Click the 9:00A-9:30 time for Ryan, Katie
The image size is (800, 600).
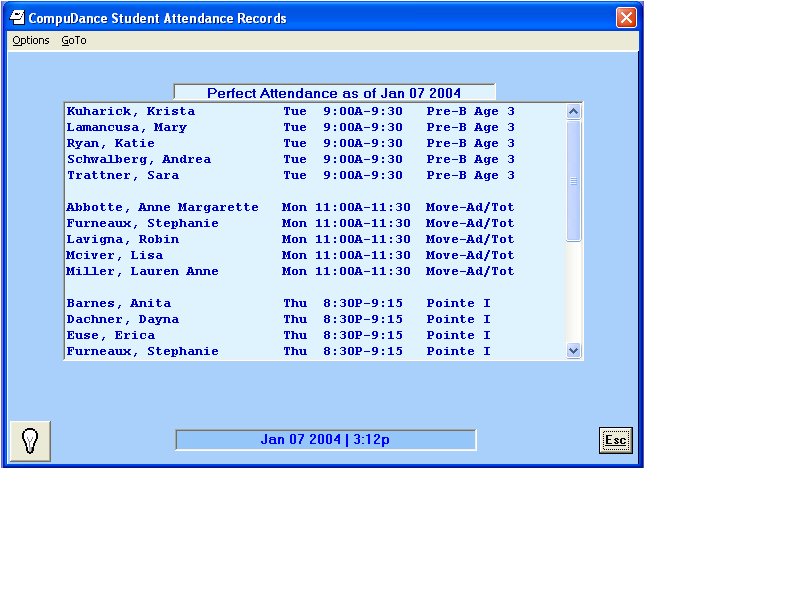363,143
